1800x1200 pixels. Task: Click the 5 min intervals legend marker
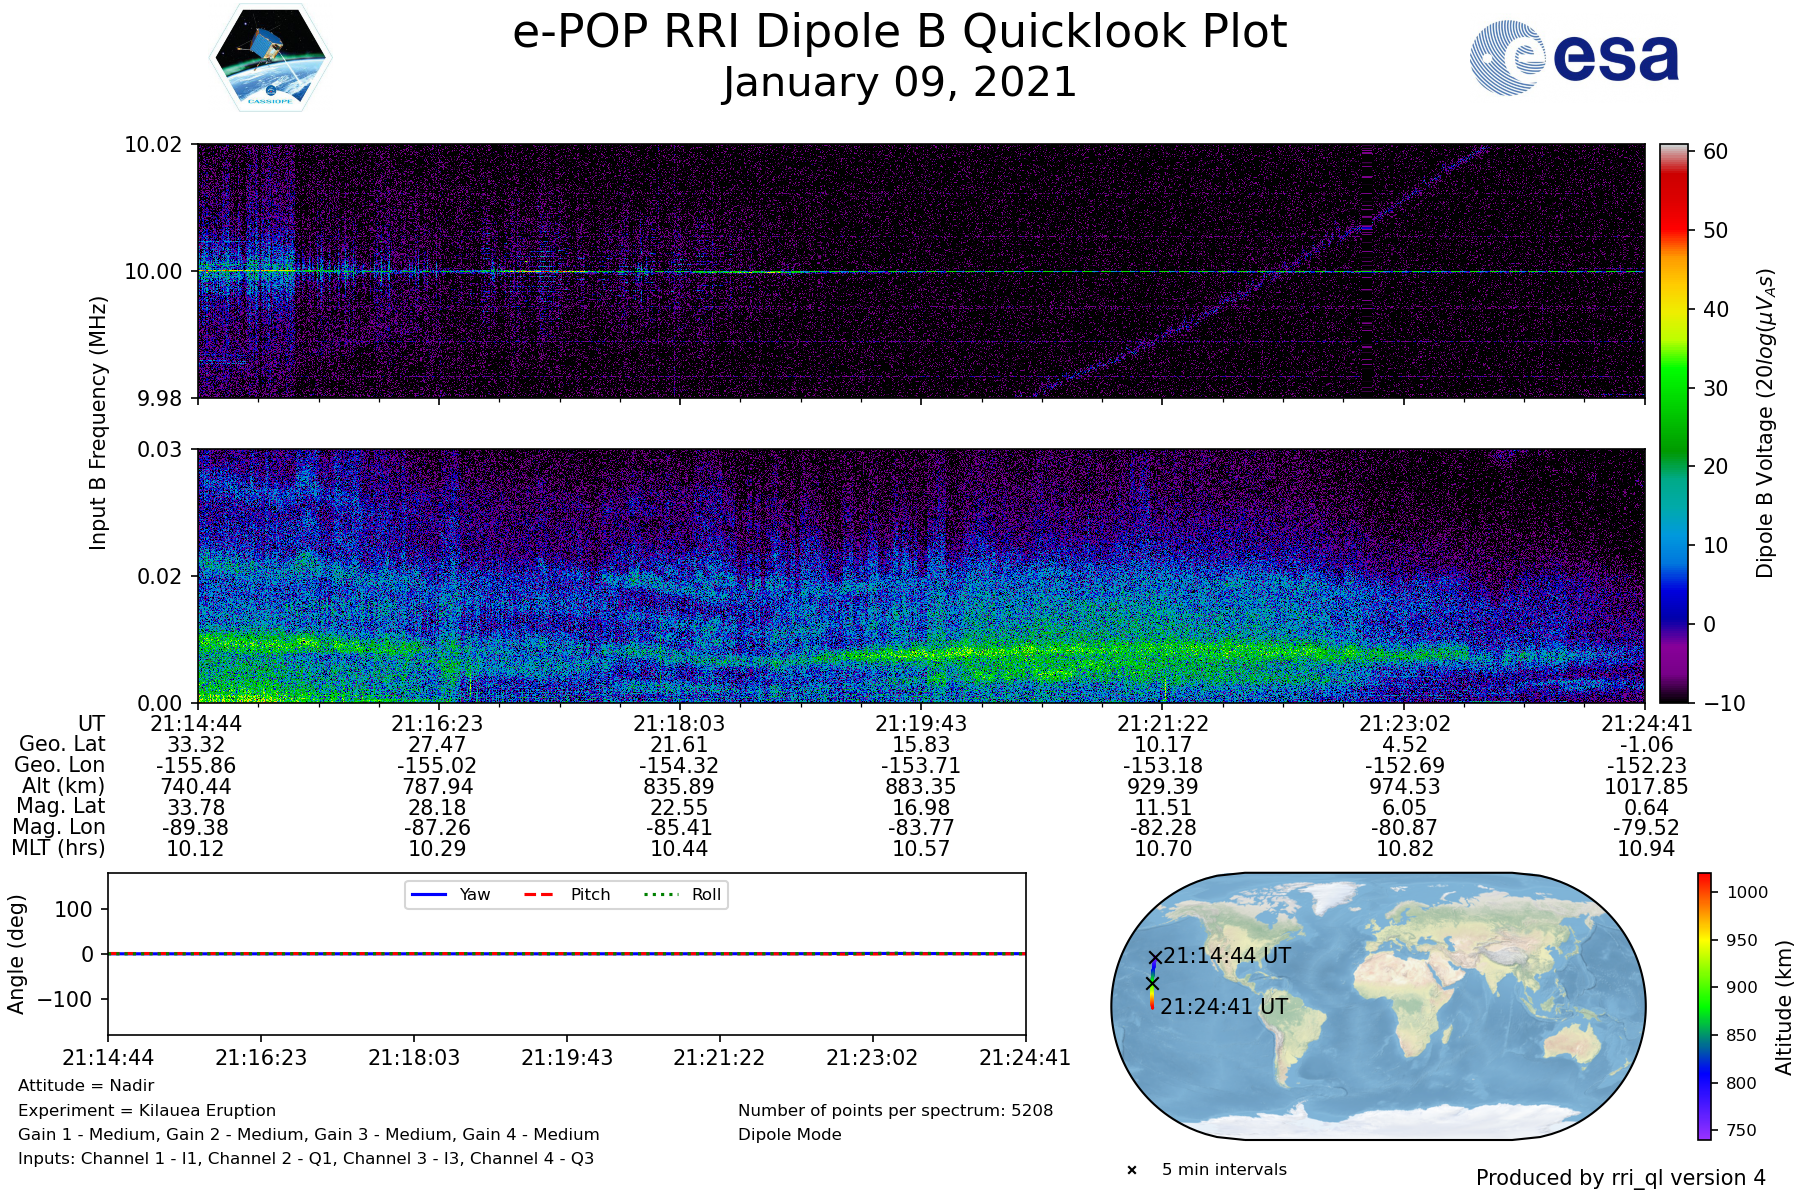point(1132,1170)
